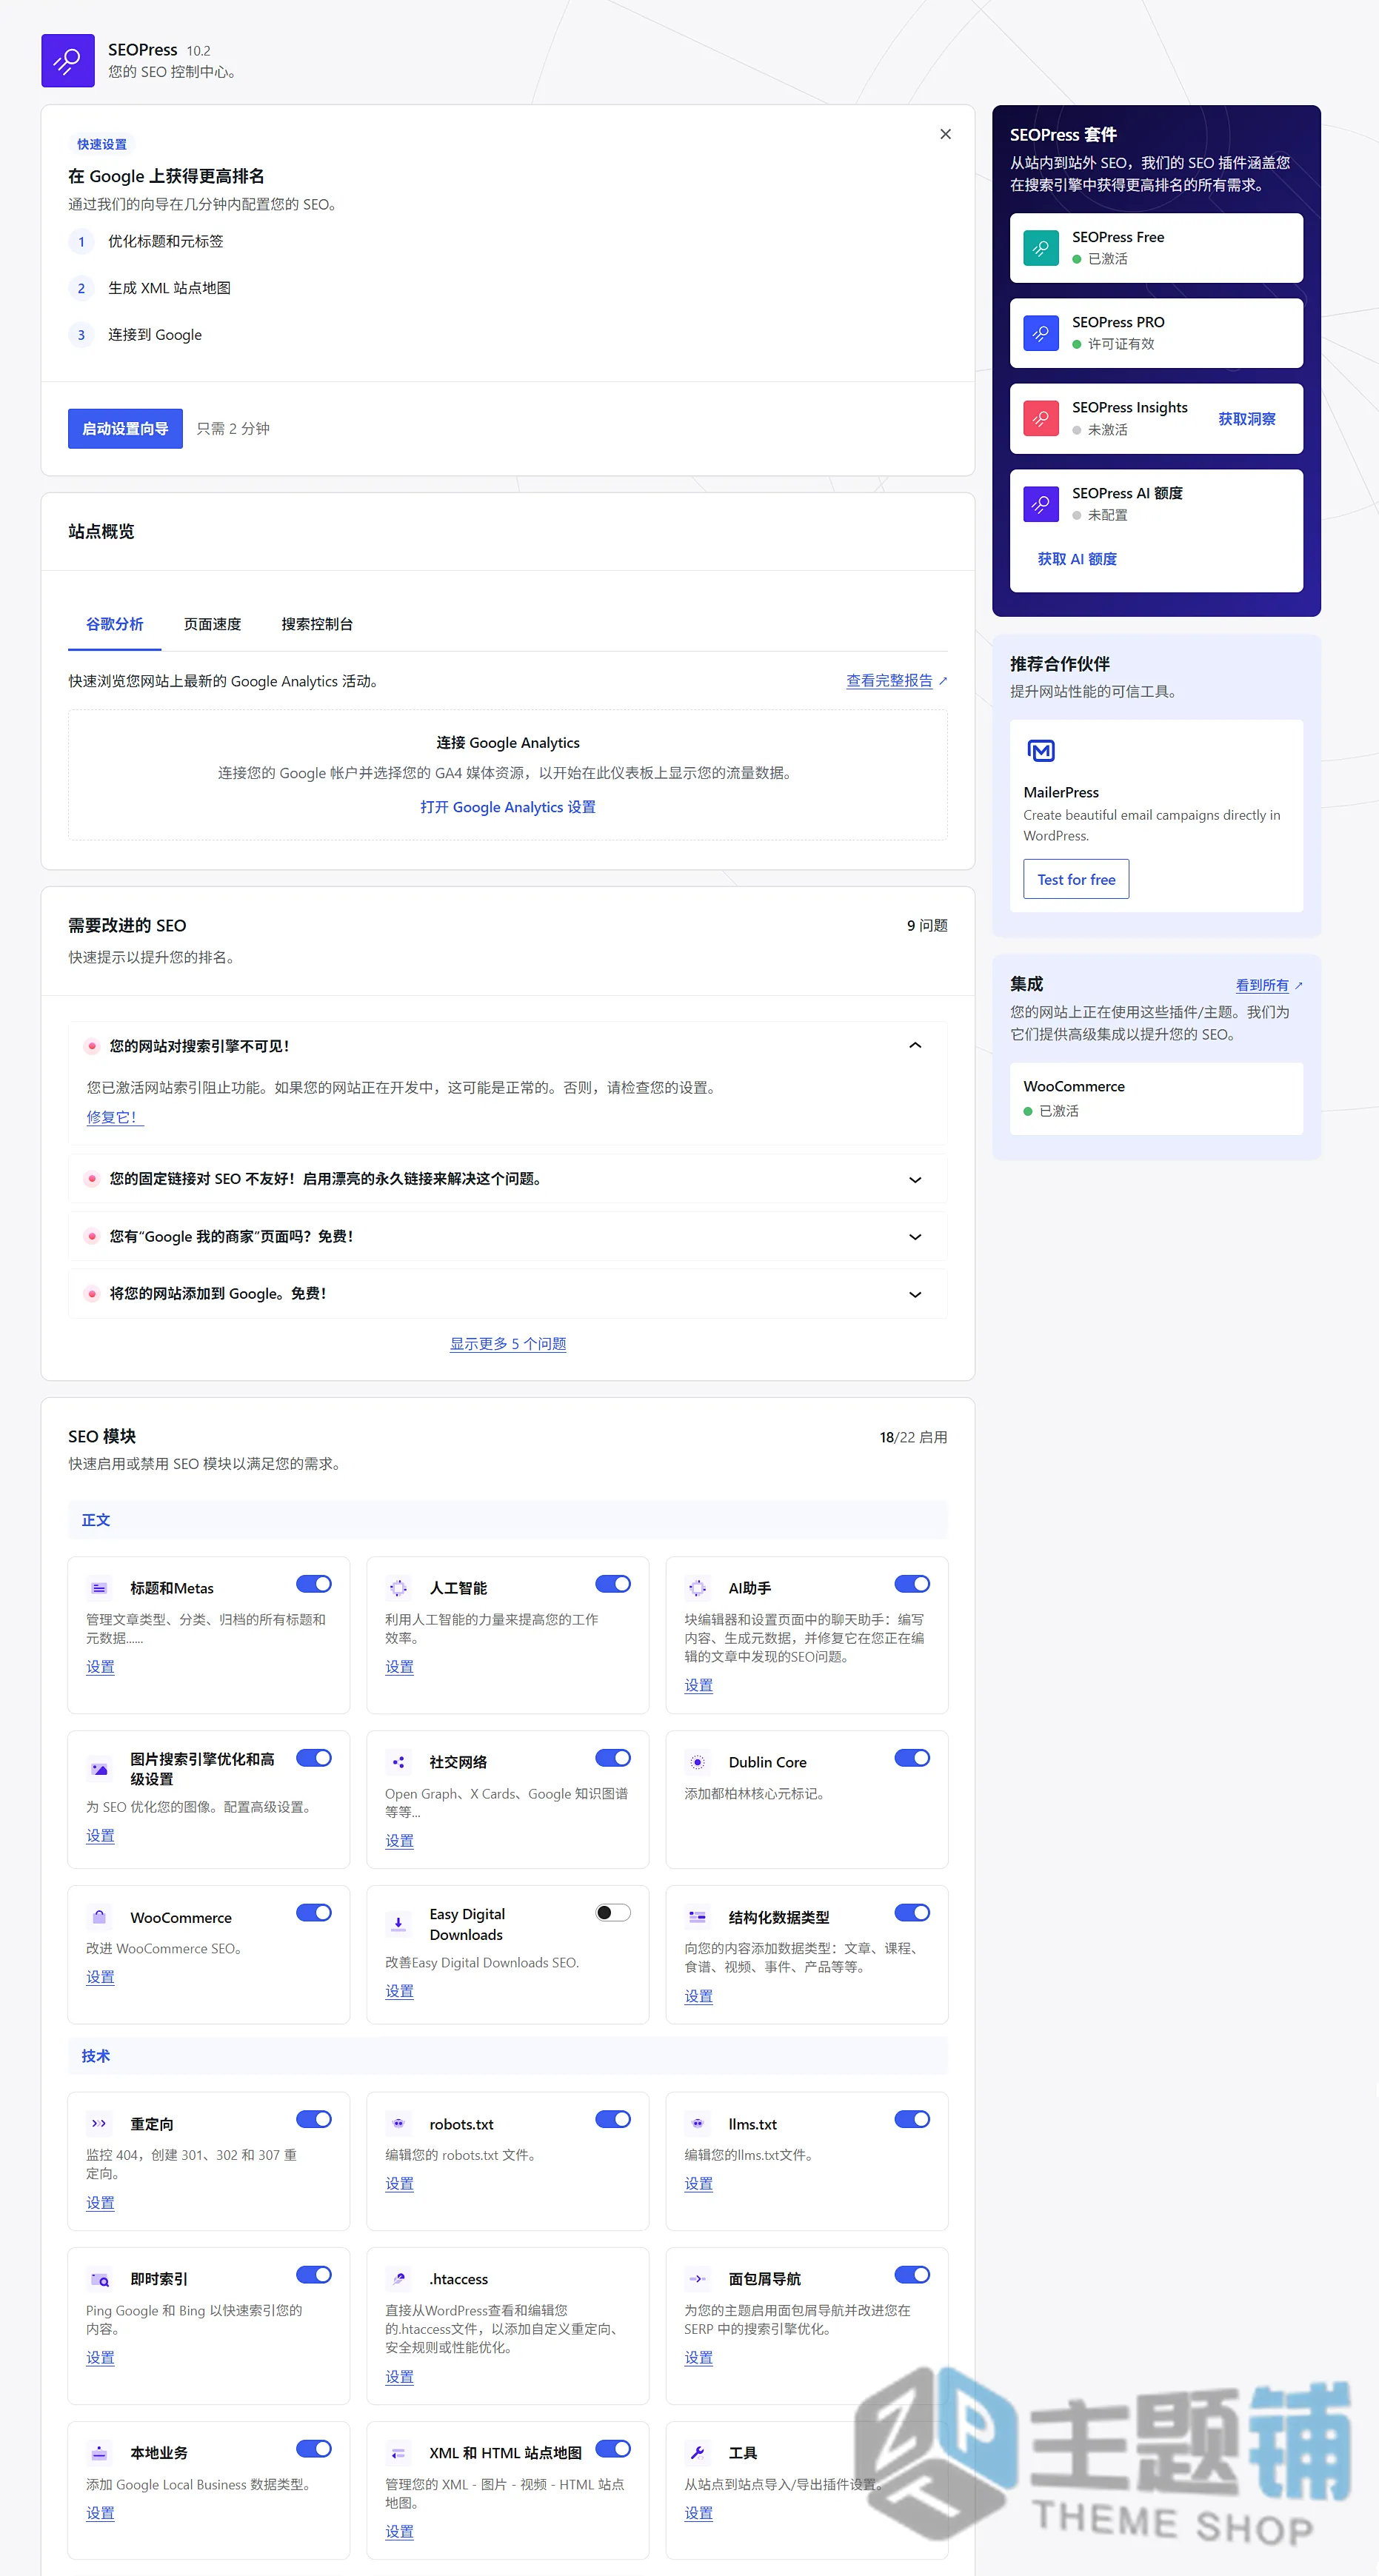Disable the 标题和Metas module toggle
1379x2576 pixels.
tap(314, 1584)
